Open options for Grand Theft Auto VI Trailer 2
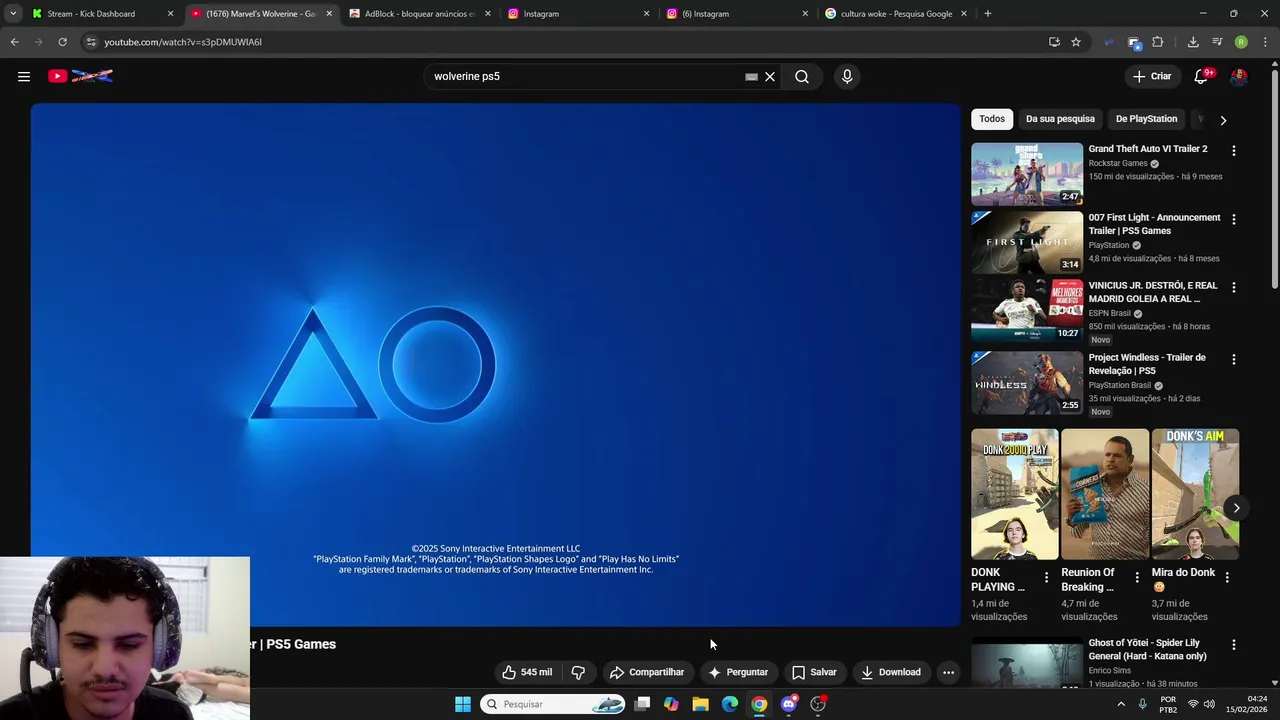The height and width of the screenshot is (720, 1280). pos(1233,150)
